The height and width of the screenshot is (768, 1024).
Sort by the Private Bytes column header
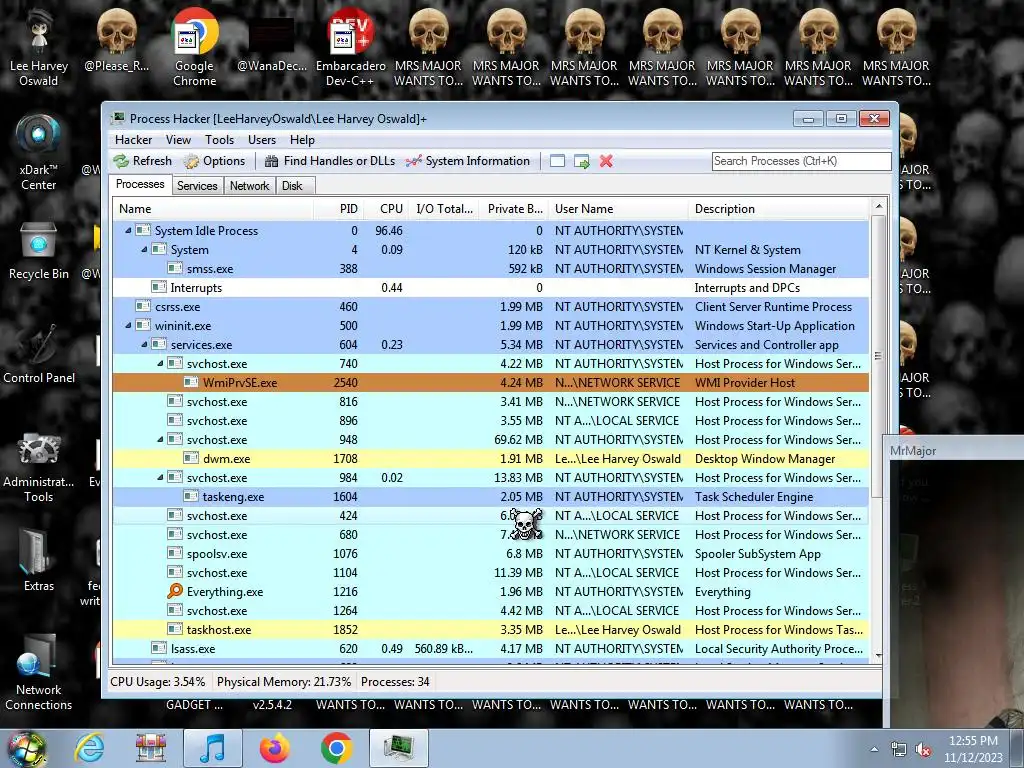[513, 209]
